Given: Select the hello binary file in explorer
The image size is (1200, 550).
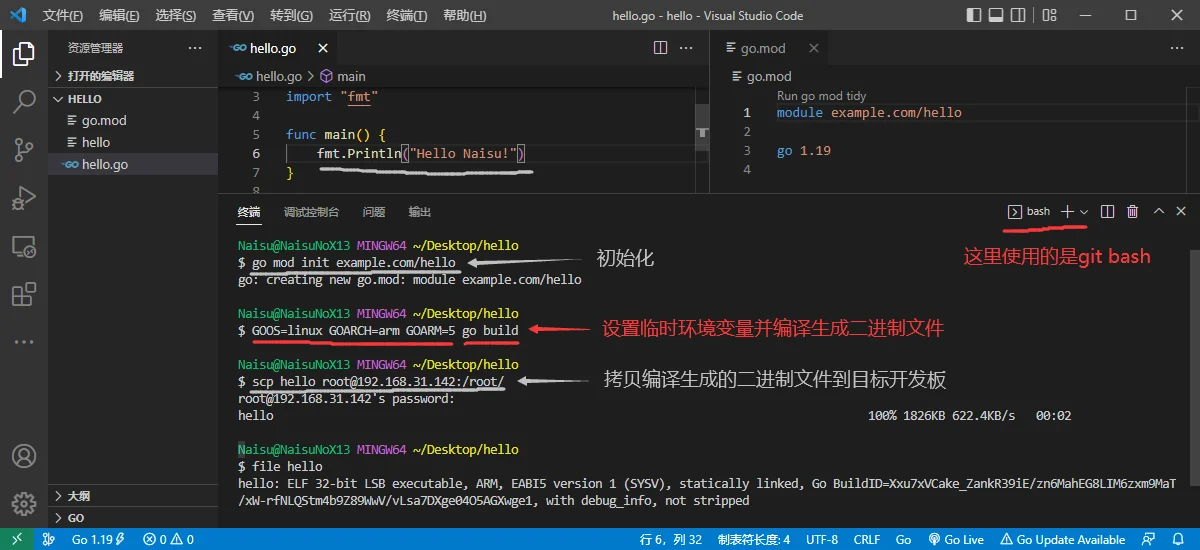Looking at the screenshot, I should 133,142.
